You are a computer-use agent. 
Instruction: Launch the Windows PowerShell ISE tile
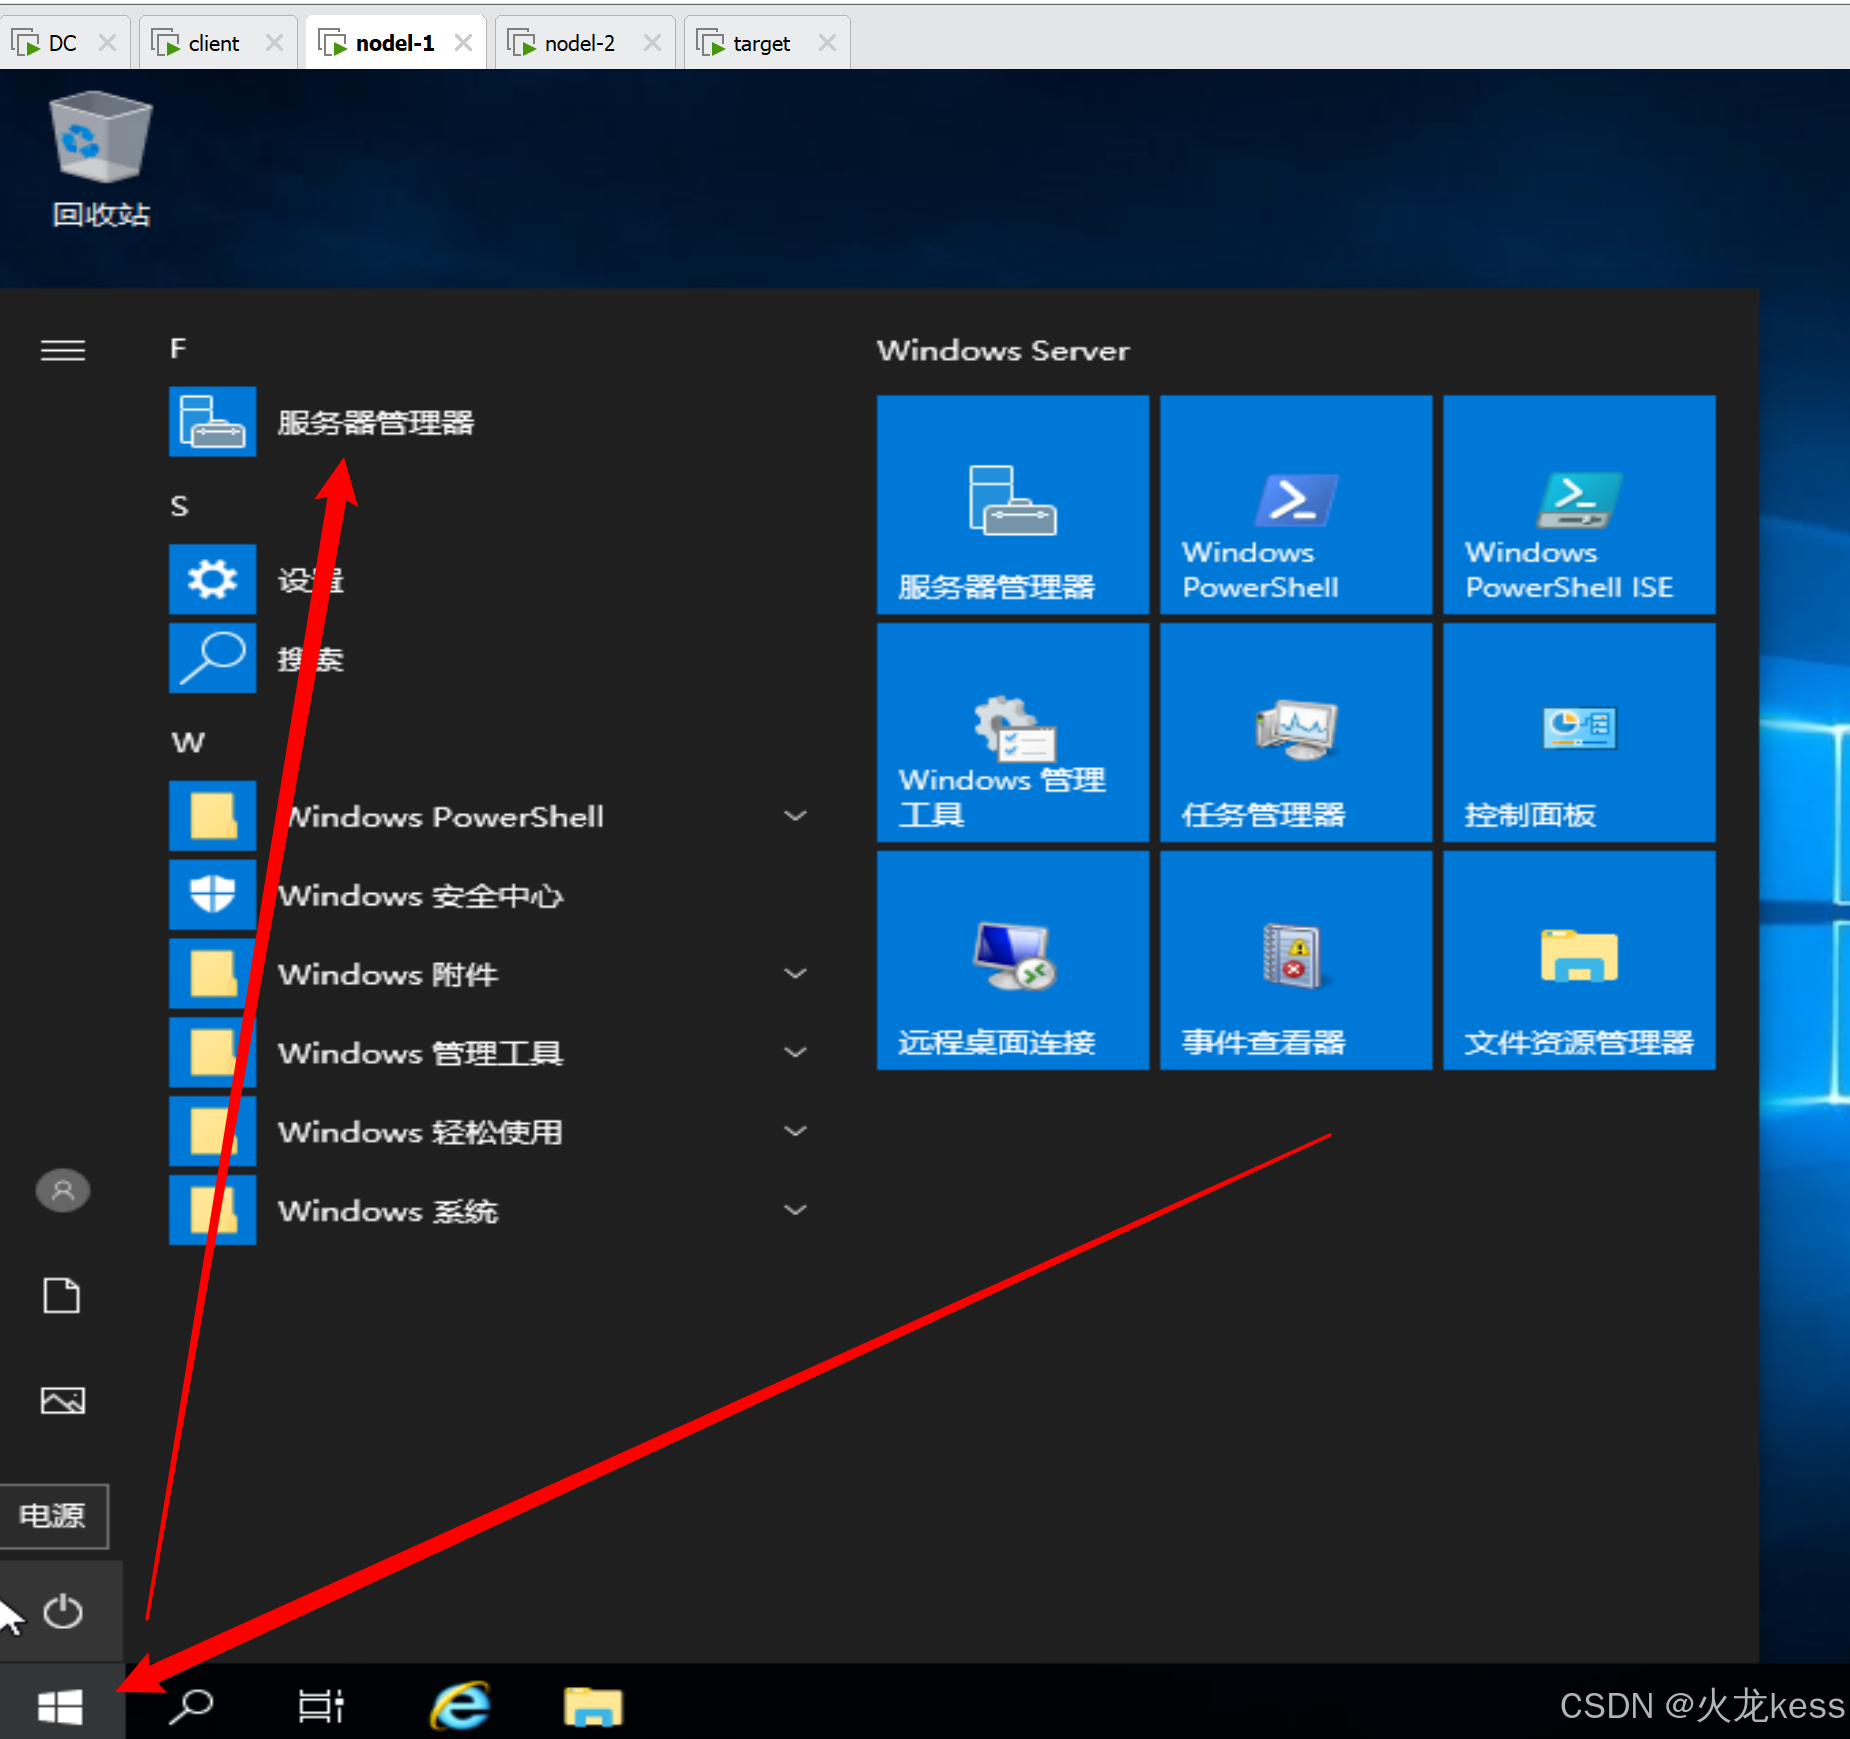tap(1580, 505)
